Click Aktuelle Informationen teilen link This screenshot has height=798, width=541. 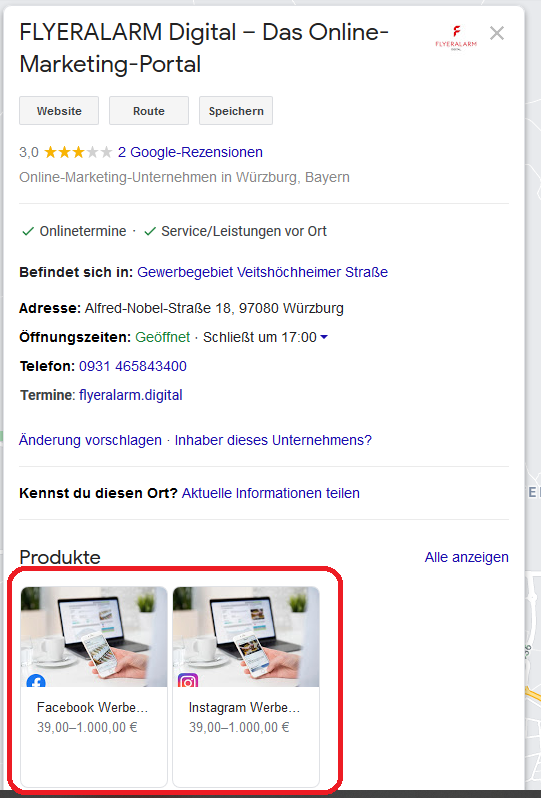271,493
